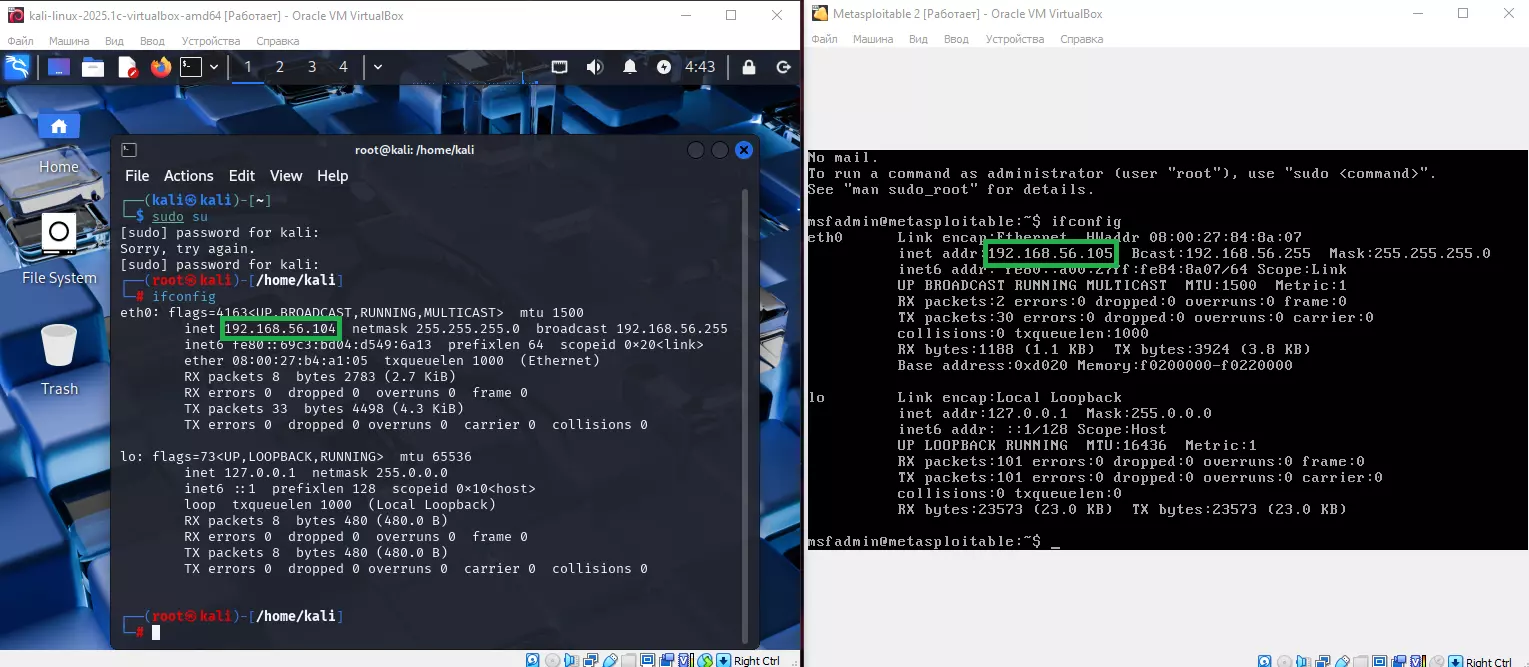Open Файл menu in Kali VirtualBox window
Screen dimensions: 1529x667
20,41
